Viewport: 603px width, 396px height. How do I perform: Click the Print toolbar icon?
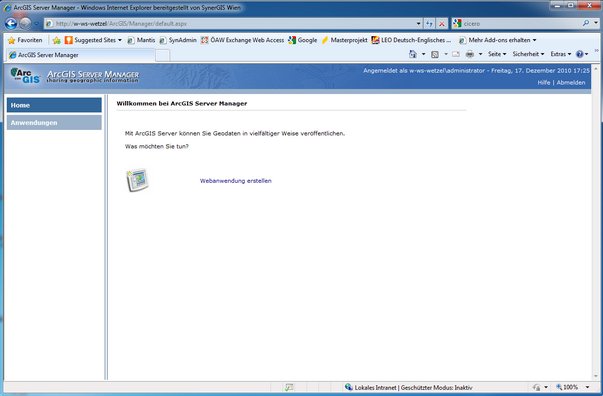(470, 54)
